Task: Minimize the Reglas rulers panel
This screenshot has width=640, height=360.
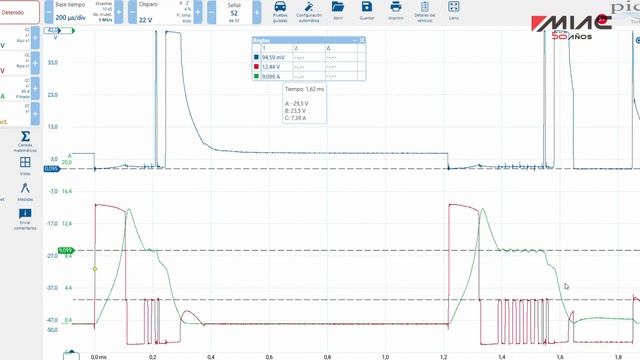Action: coord(354,40)
